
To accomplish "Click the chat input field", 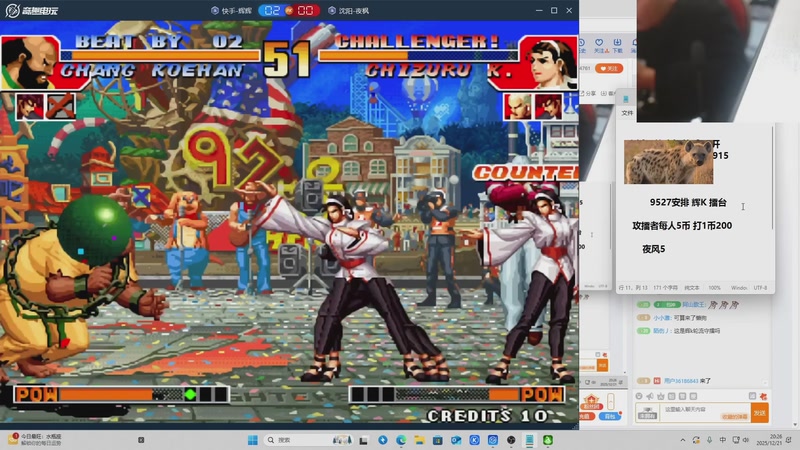I will [706, 412].
